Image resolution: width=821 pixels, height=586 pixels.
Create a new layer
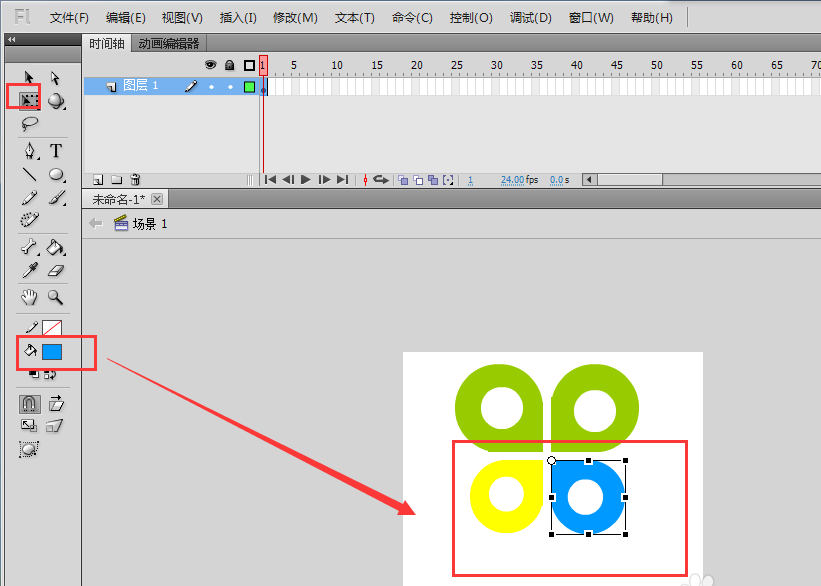98,180
